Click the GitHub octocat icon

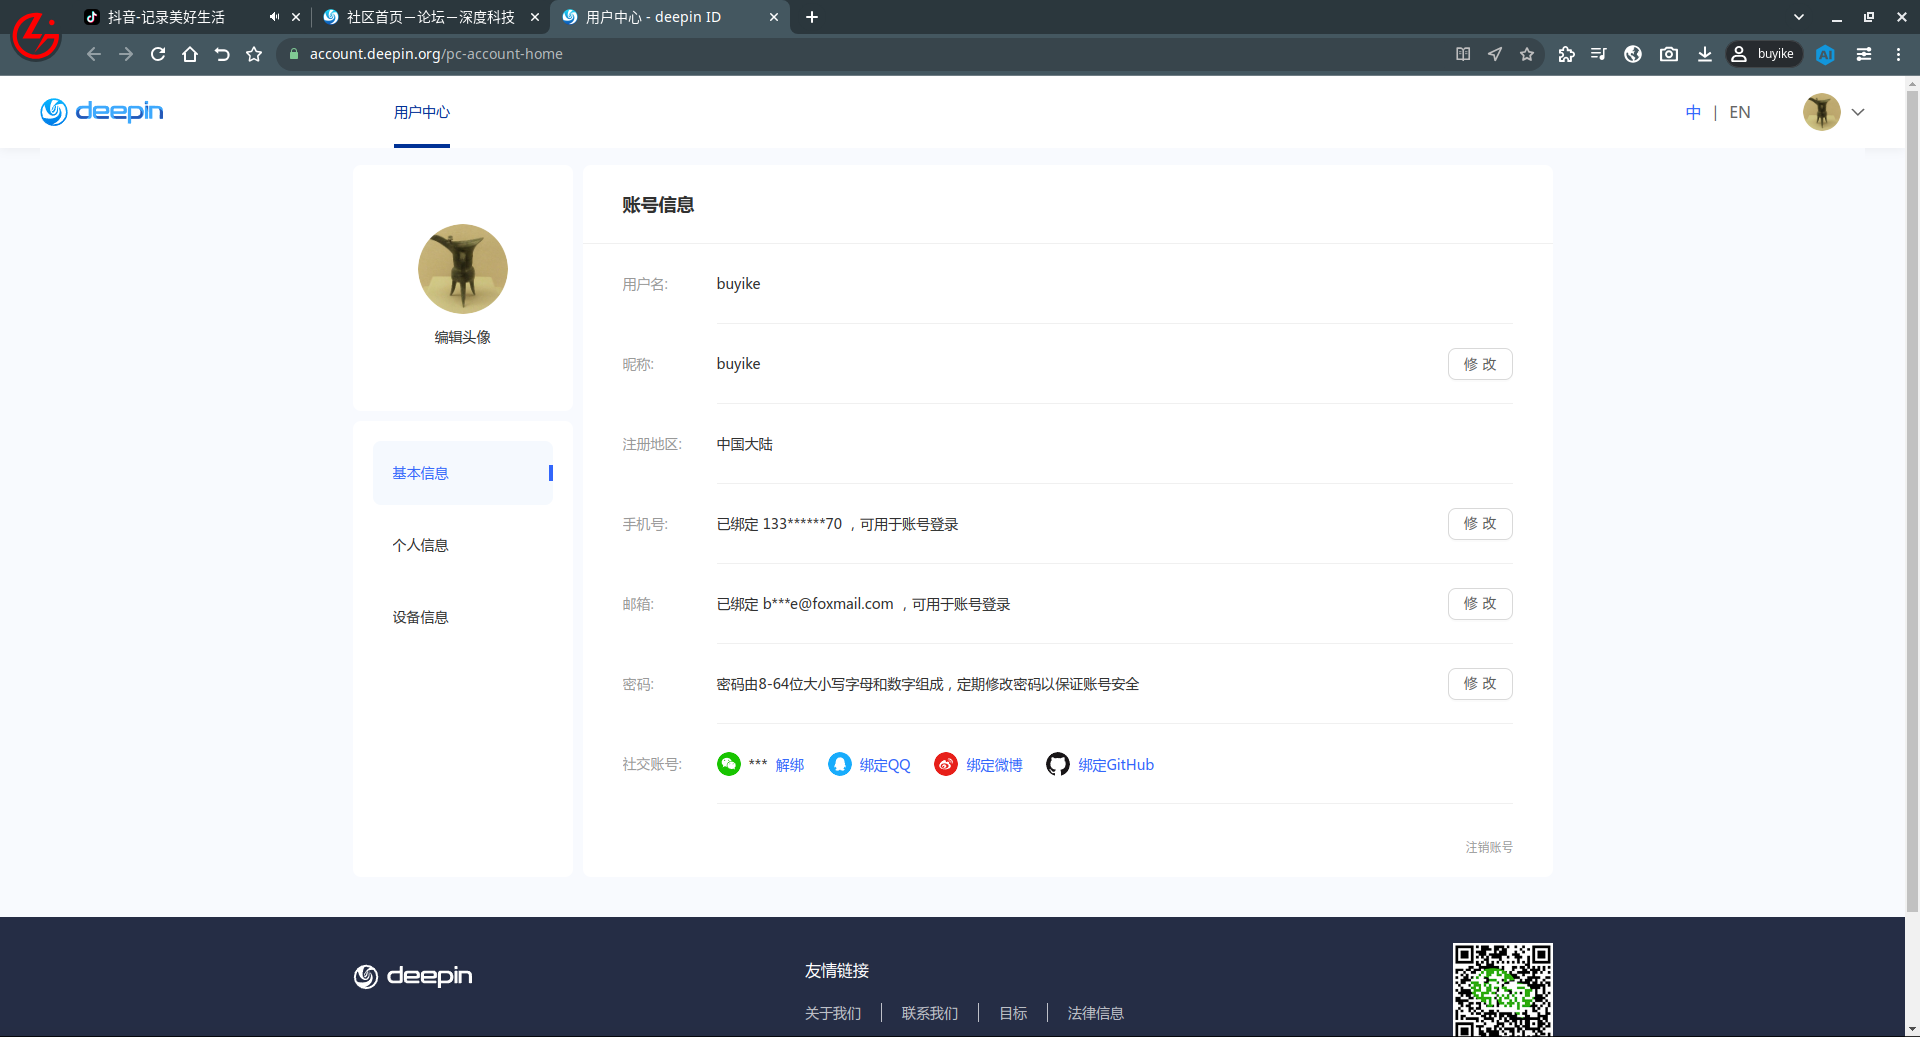[x=1058, y=764]
